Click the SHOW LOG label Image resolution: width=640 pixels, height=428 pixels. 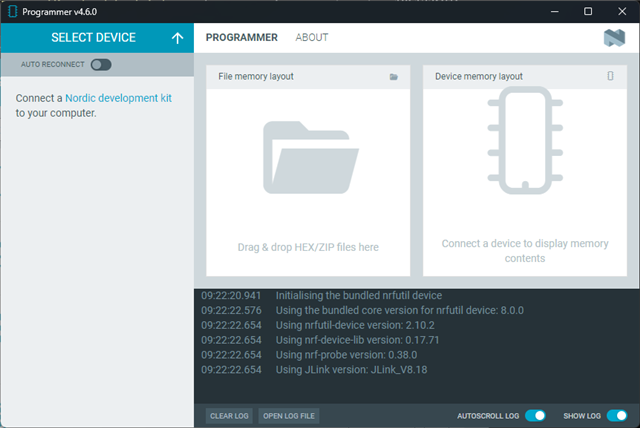(582, 416)
